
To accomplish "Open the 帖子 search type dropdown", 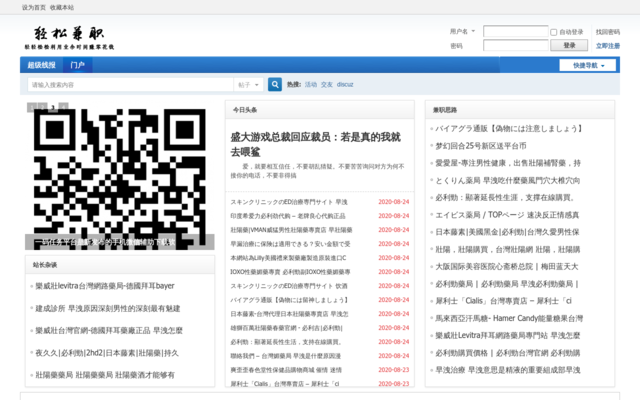I will pos(248,85).
